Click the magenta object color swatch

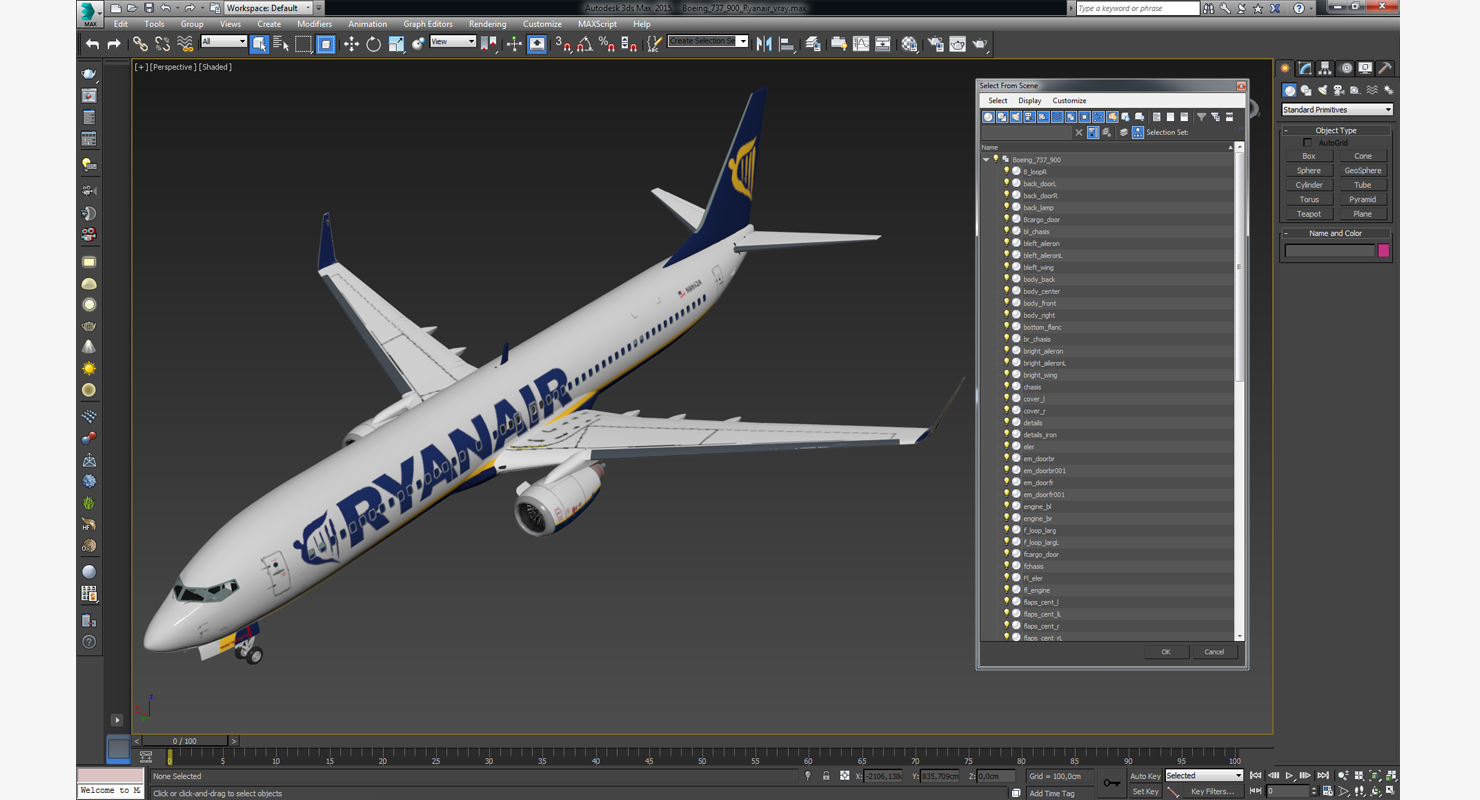click(1384, 251)
